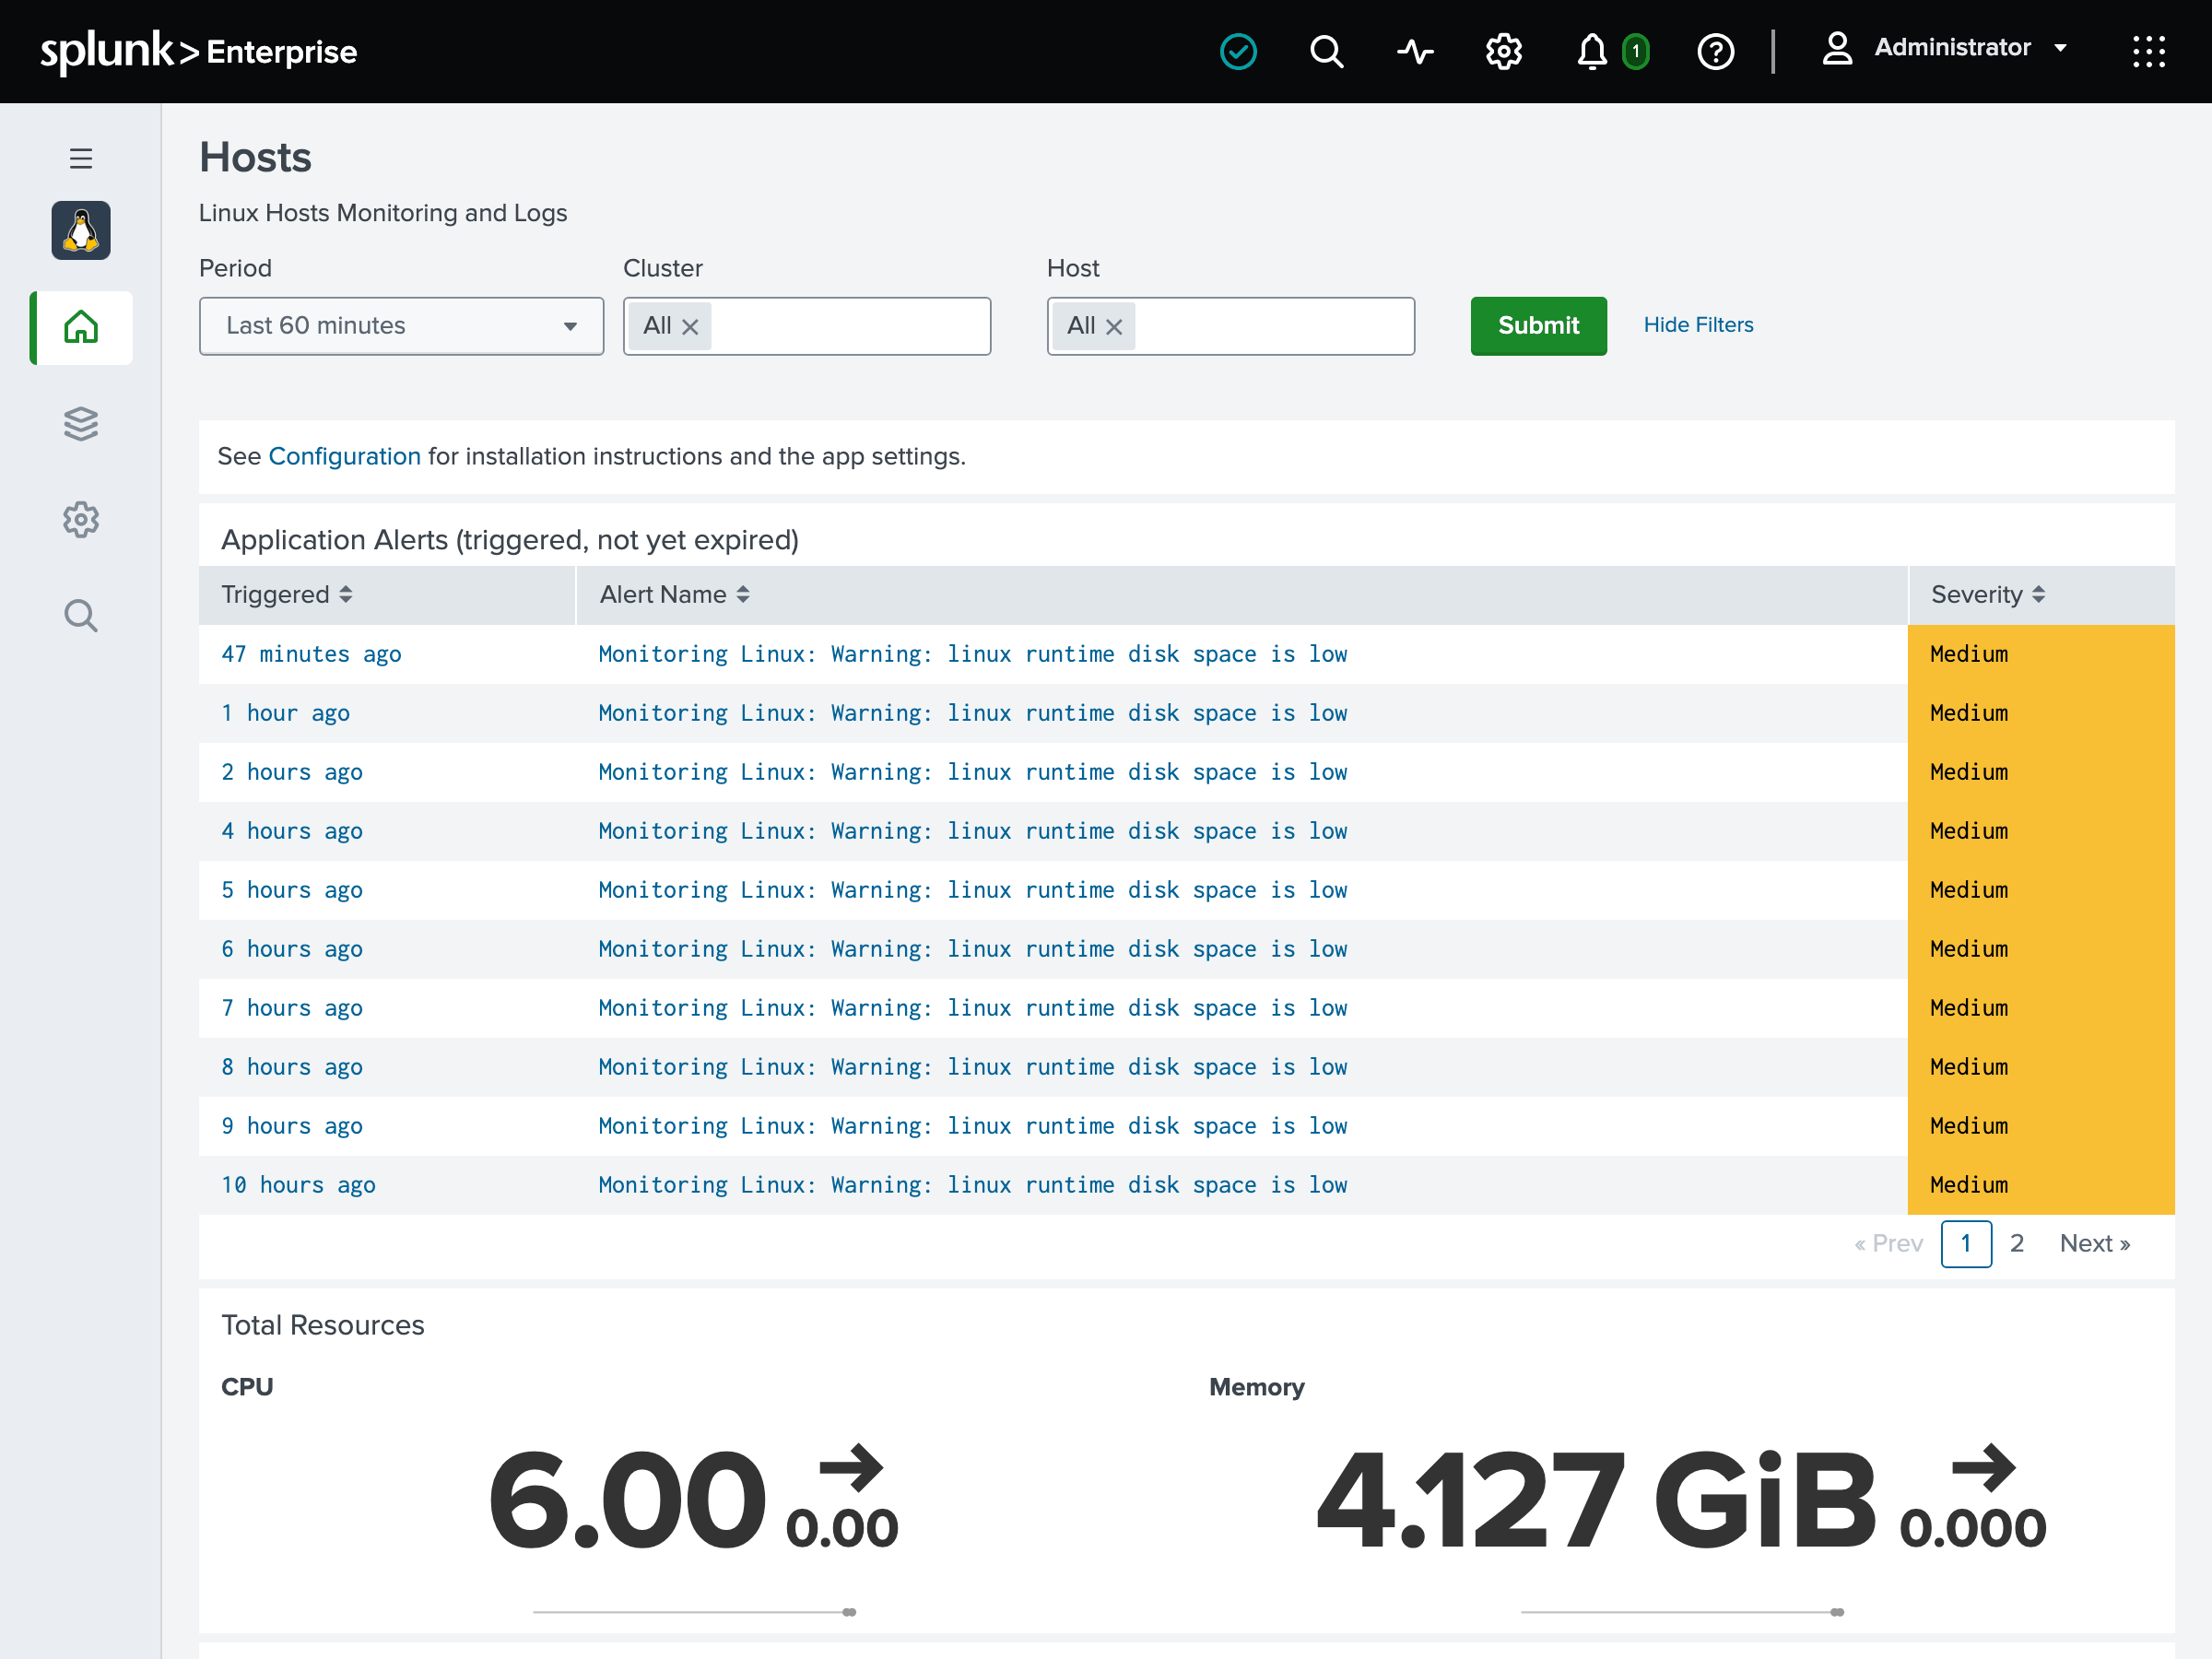This screenshot has width=2212, height=1659.
Task: Open the Splunk Enterprise logo home
Action: (198, 50)
